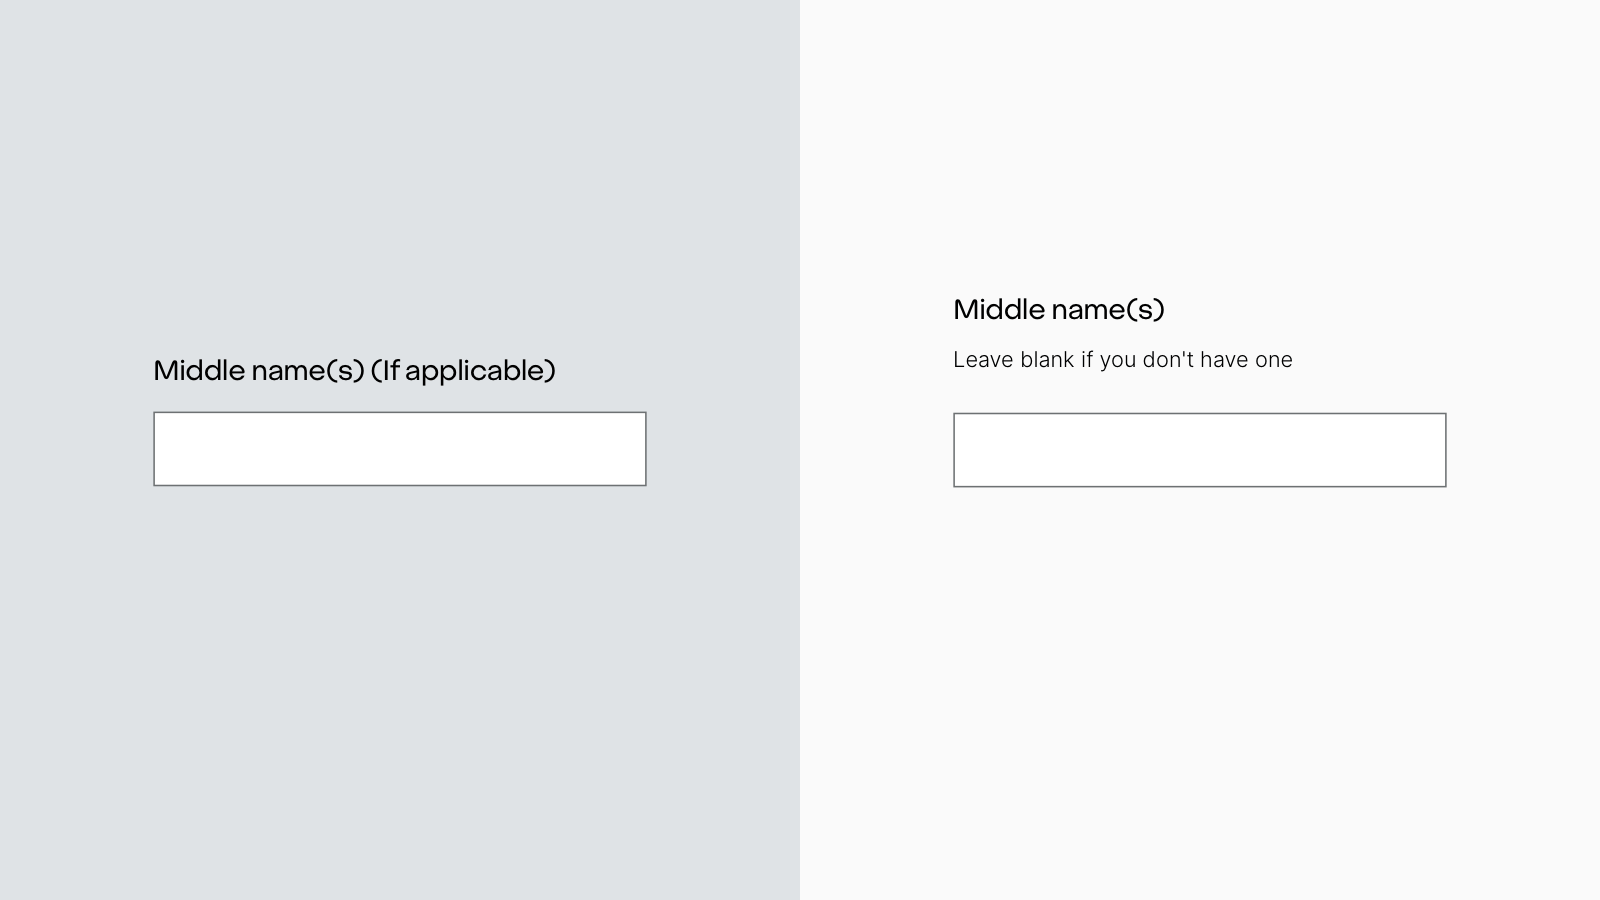Click the "(If" text in the left label
The width and height of the screenshot is (1600, 900).
coord(385,371)
